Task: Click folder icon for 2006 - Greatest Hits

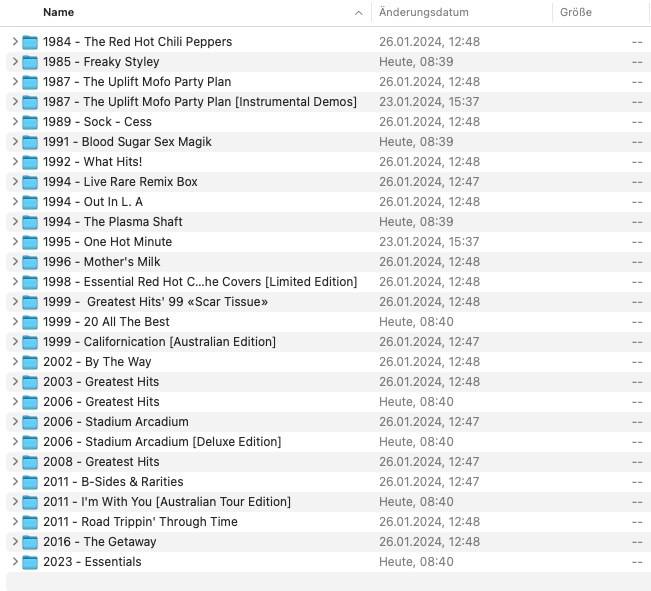Action: [29, 402]
